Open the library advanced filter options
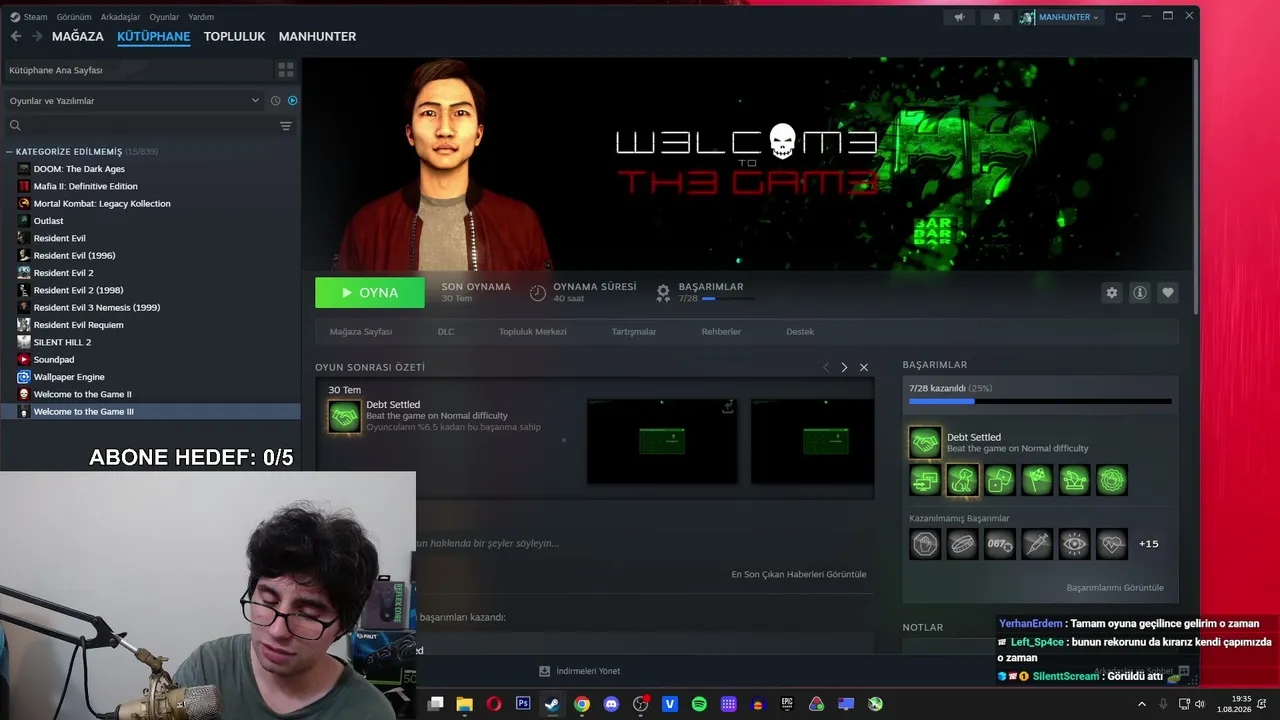This screenshot has height=720, width=1280. (x=286, y=126)
